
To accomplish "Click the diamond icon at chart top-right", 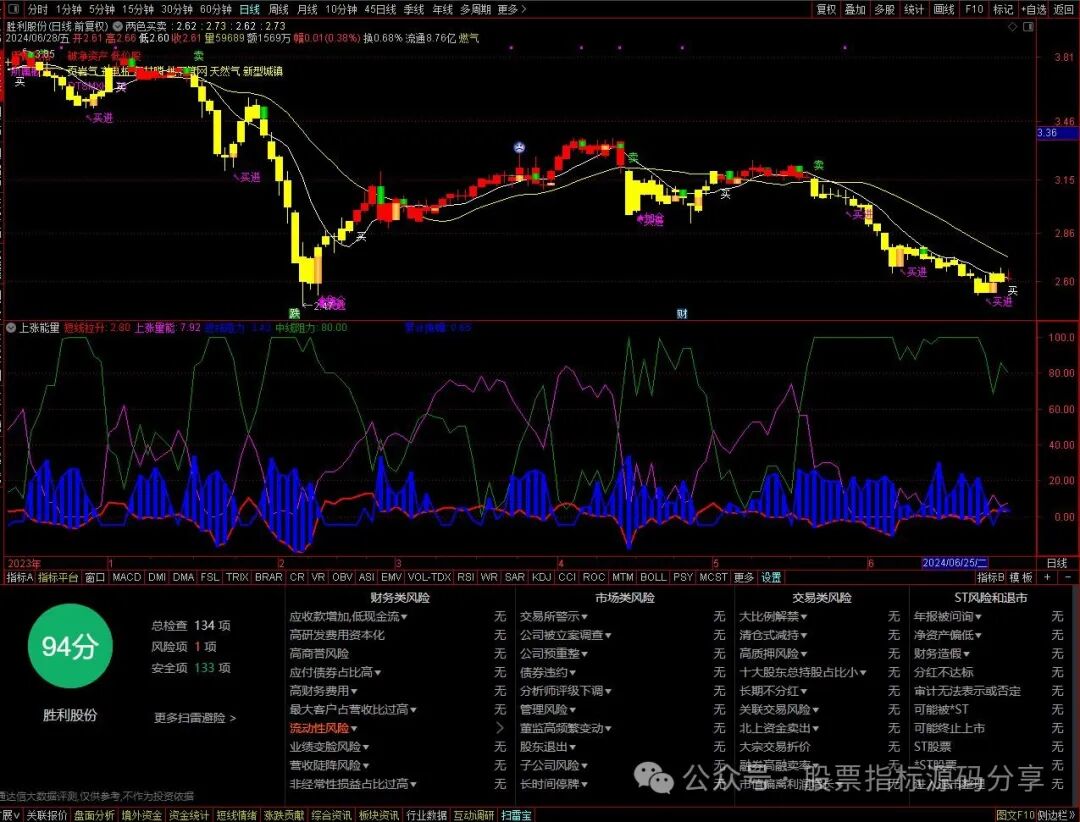I will 1012,26.
